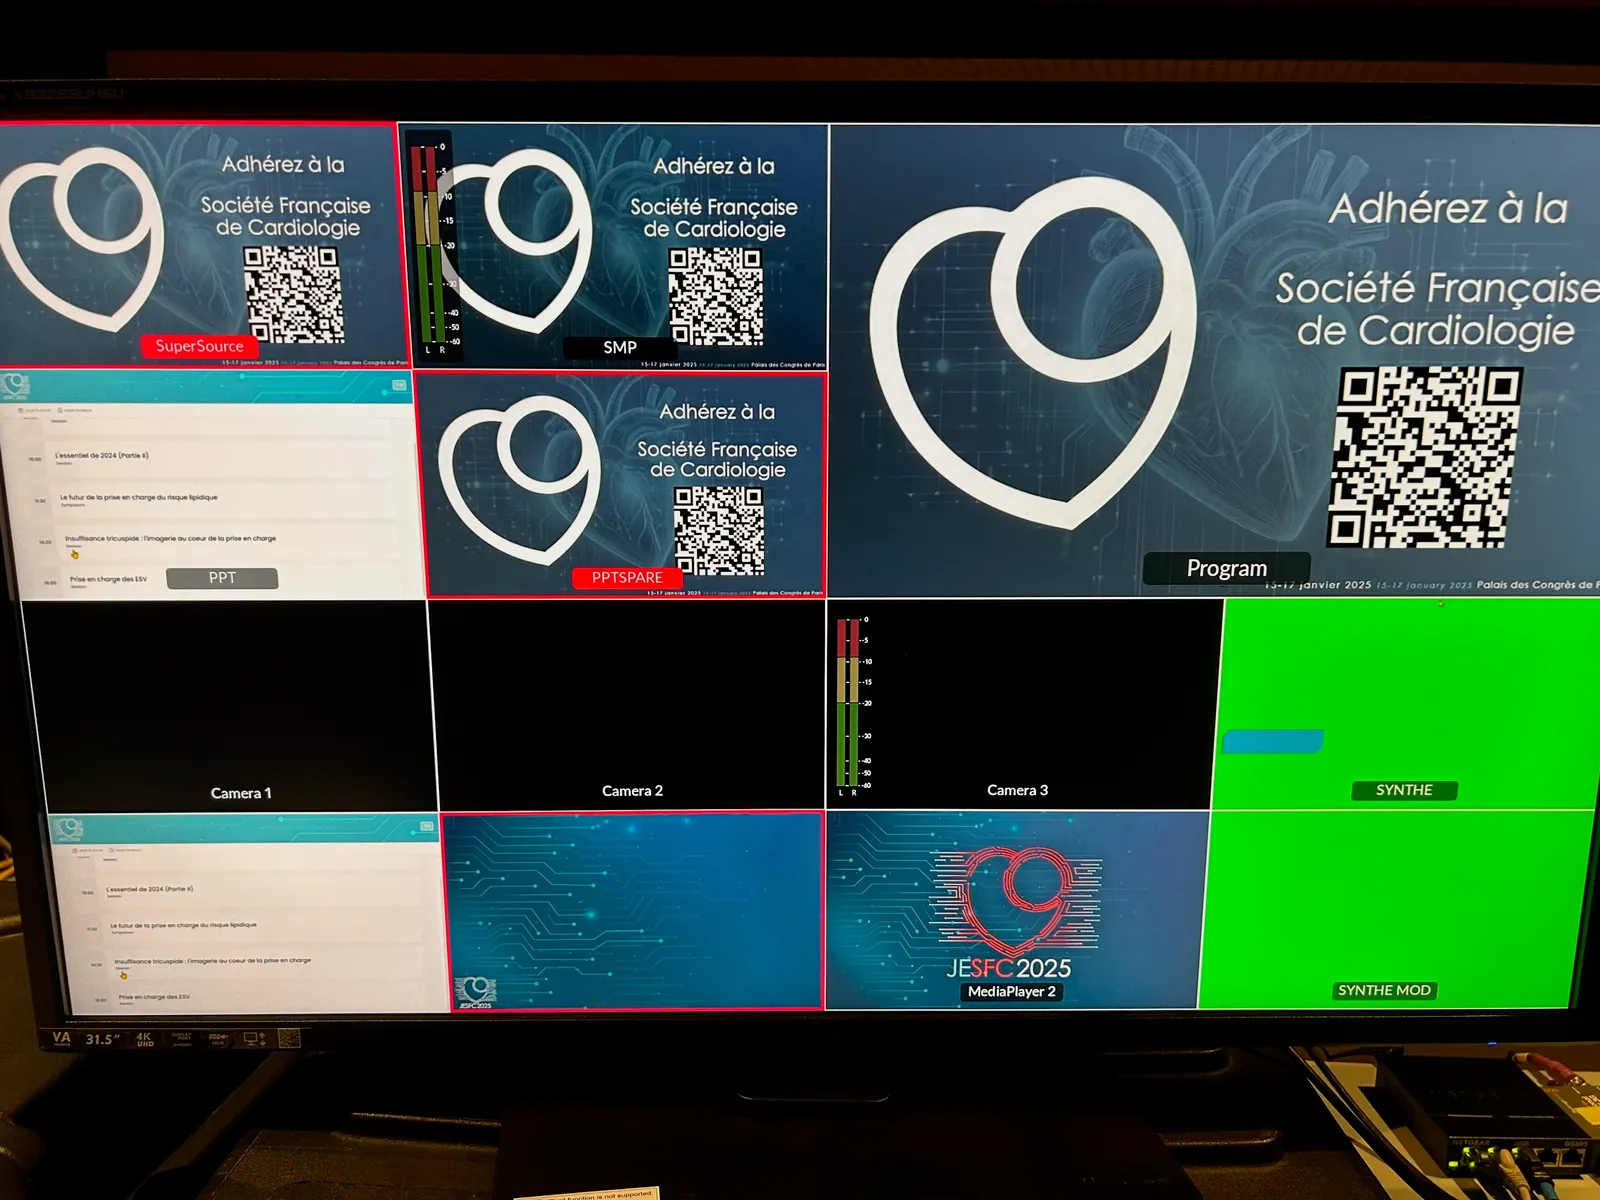Open "L'essentiel de 2024 (Partie II)" in the PPT-labeled view
Image resolution: width=1600 pixels, height=1200 pixels.
(x=101, y=455)
